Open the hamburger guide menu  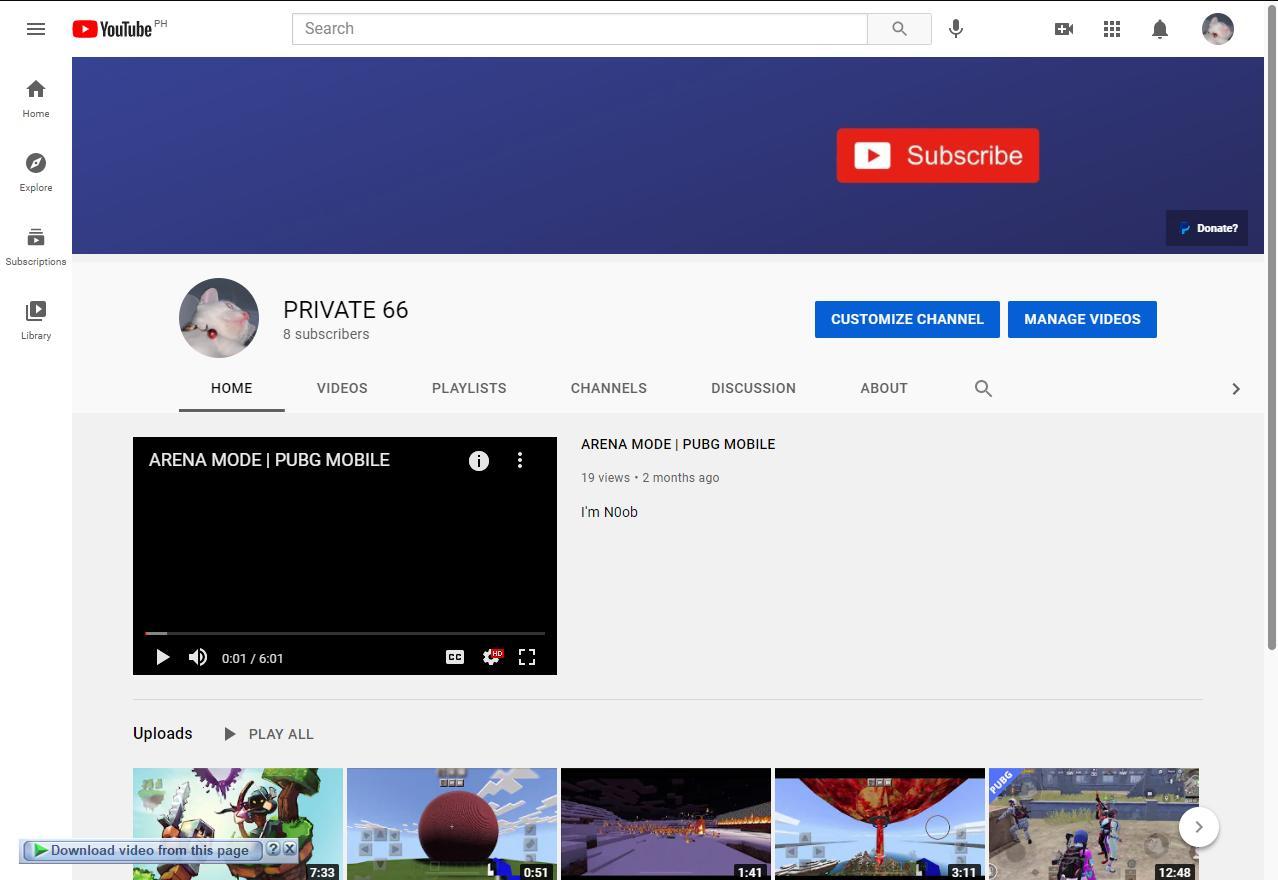click(36, 29)
